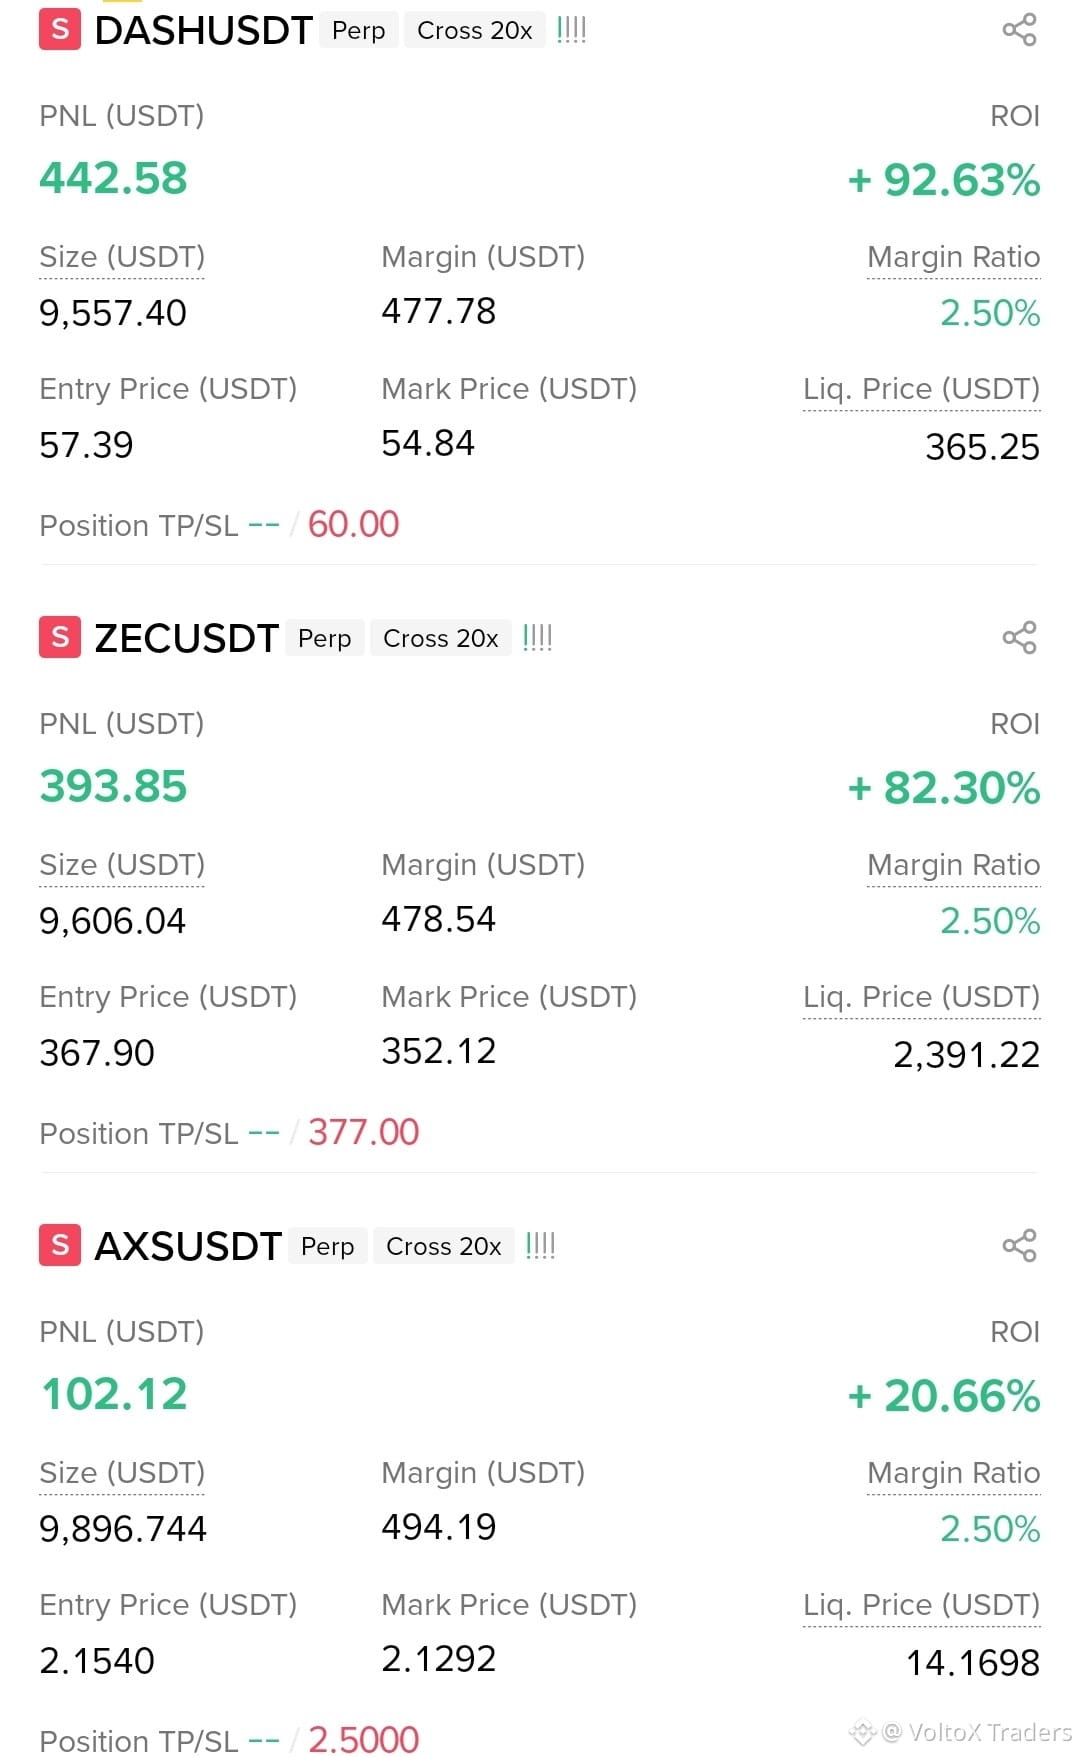This screenshot has width=1080, height=1757.
Task: Tap the DASHUSDT short side badge
Action: (60, 30)
